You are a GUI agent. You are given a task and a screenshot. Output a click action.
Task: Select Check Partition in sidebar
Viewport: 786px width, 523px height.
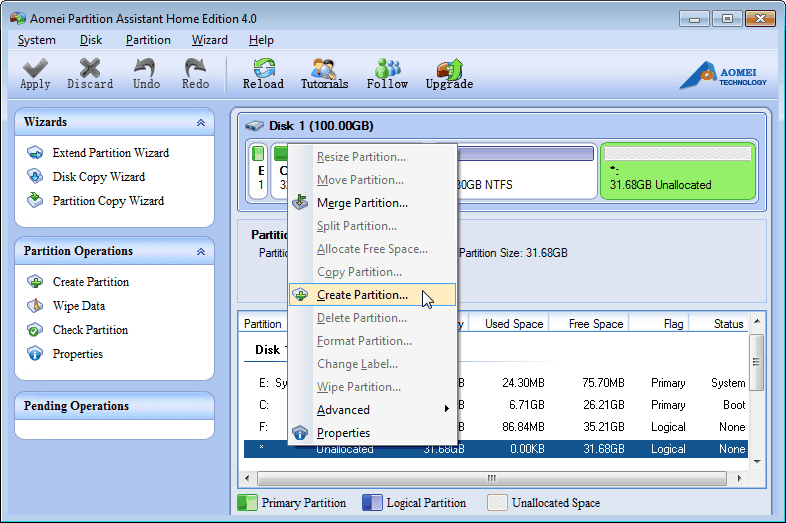[x=90, y=330]
